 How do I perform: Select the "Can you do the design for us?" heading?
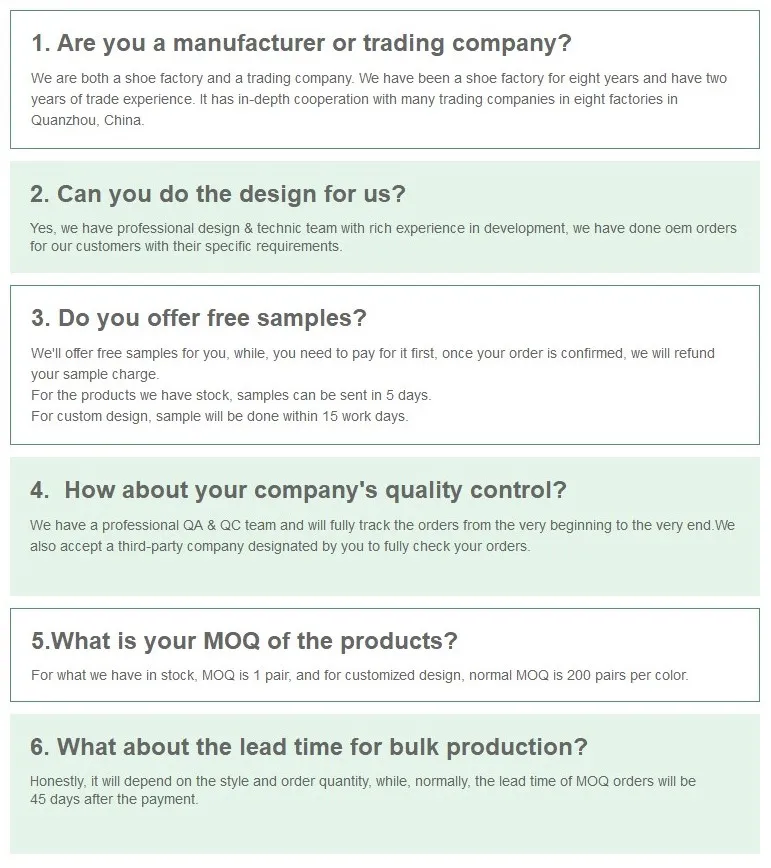tap(218, 194)
